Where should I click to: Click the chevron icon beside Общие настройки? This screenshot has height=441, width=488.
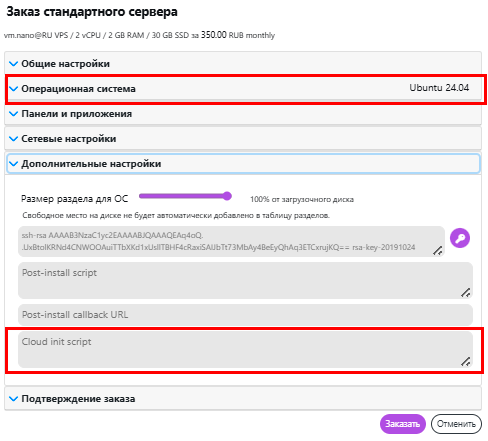point(13,64)
